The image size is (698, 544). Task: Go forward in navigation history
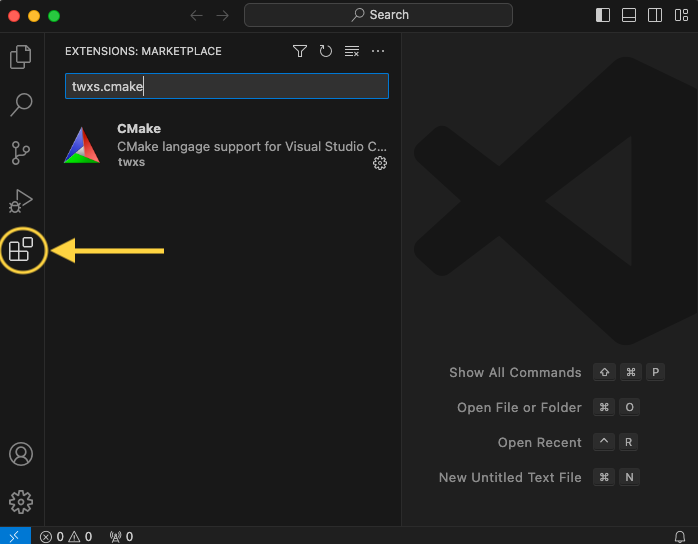pyautogui.click(x=223, y=16)
